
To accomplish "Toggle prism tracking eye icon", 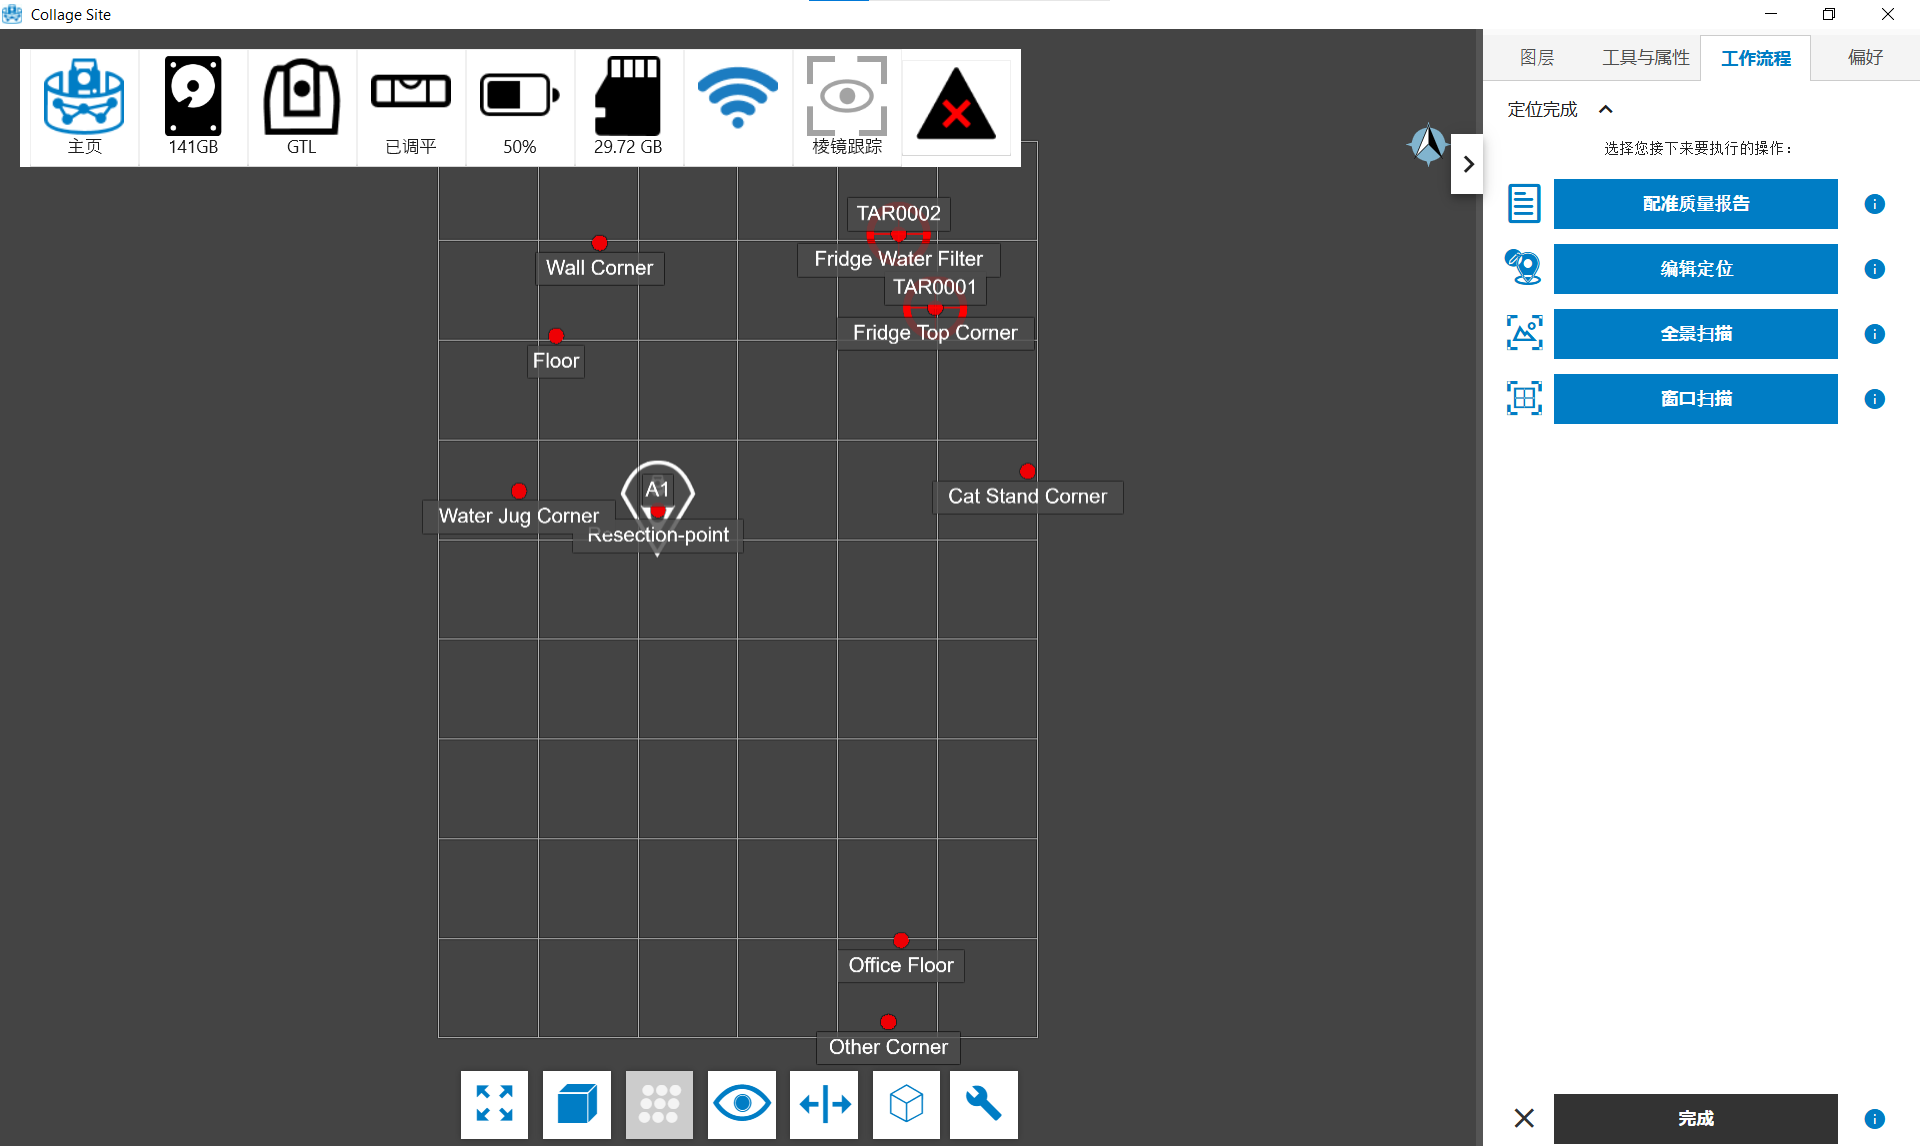I will (x=847, y=98).
